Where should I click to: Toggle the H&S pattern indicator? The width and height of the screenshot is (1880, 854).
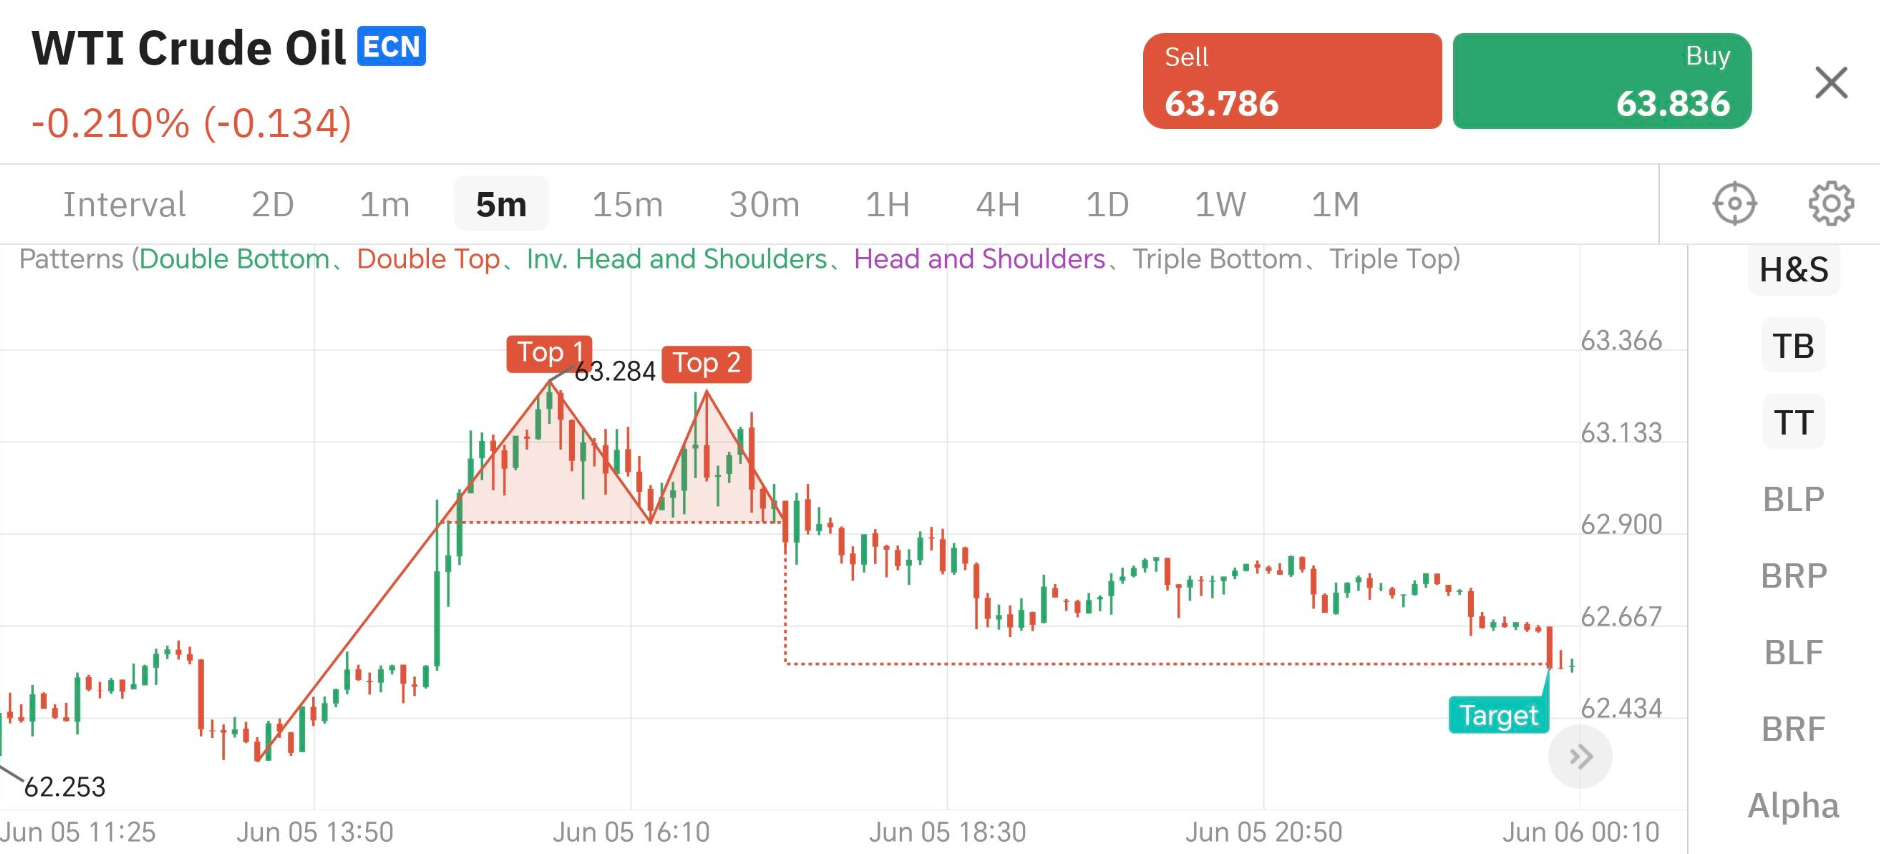click(x=1793, y=270)
